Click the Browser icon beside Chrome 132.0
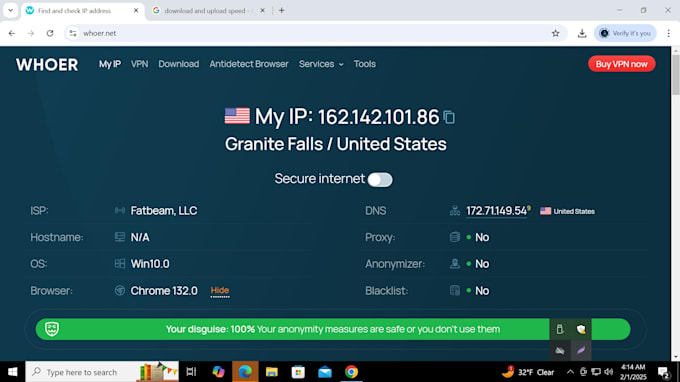Image resolution: width=680 pixels, height=382 pixels. tap(120, 291)
